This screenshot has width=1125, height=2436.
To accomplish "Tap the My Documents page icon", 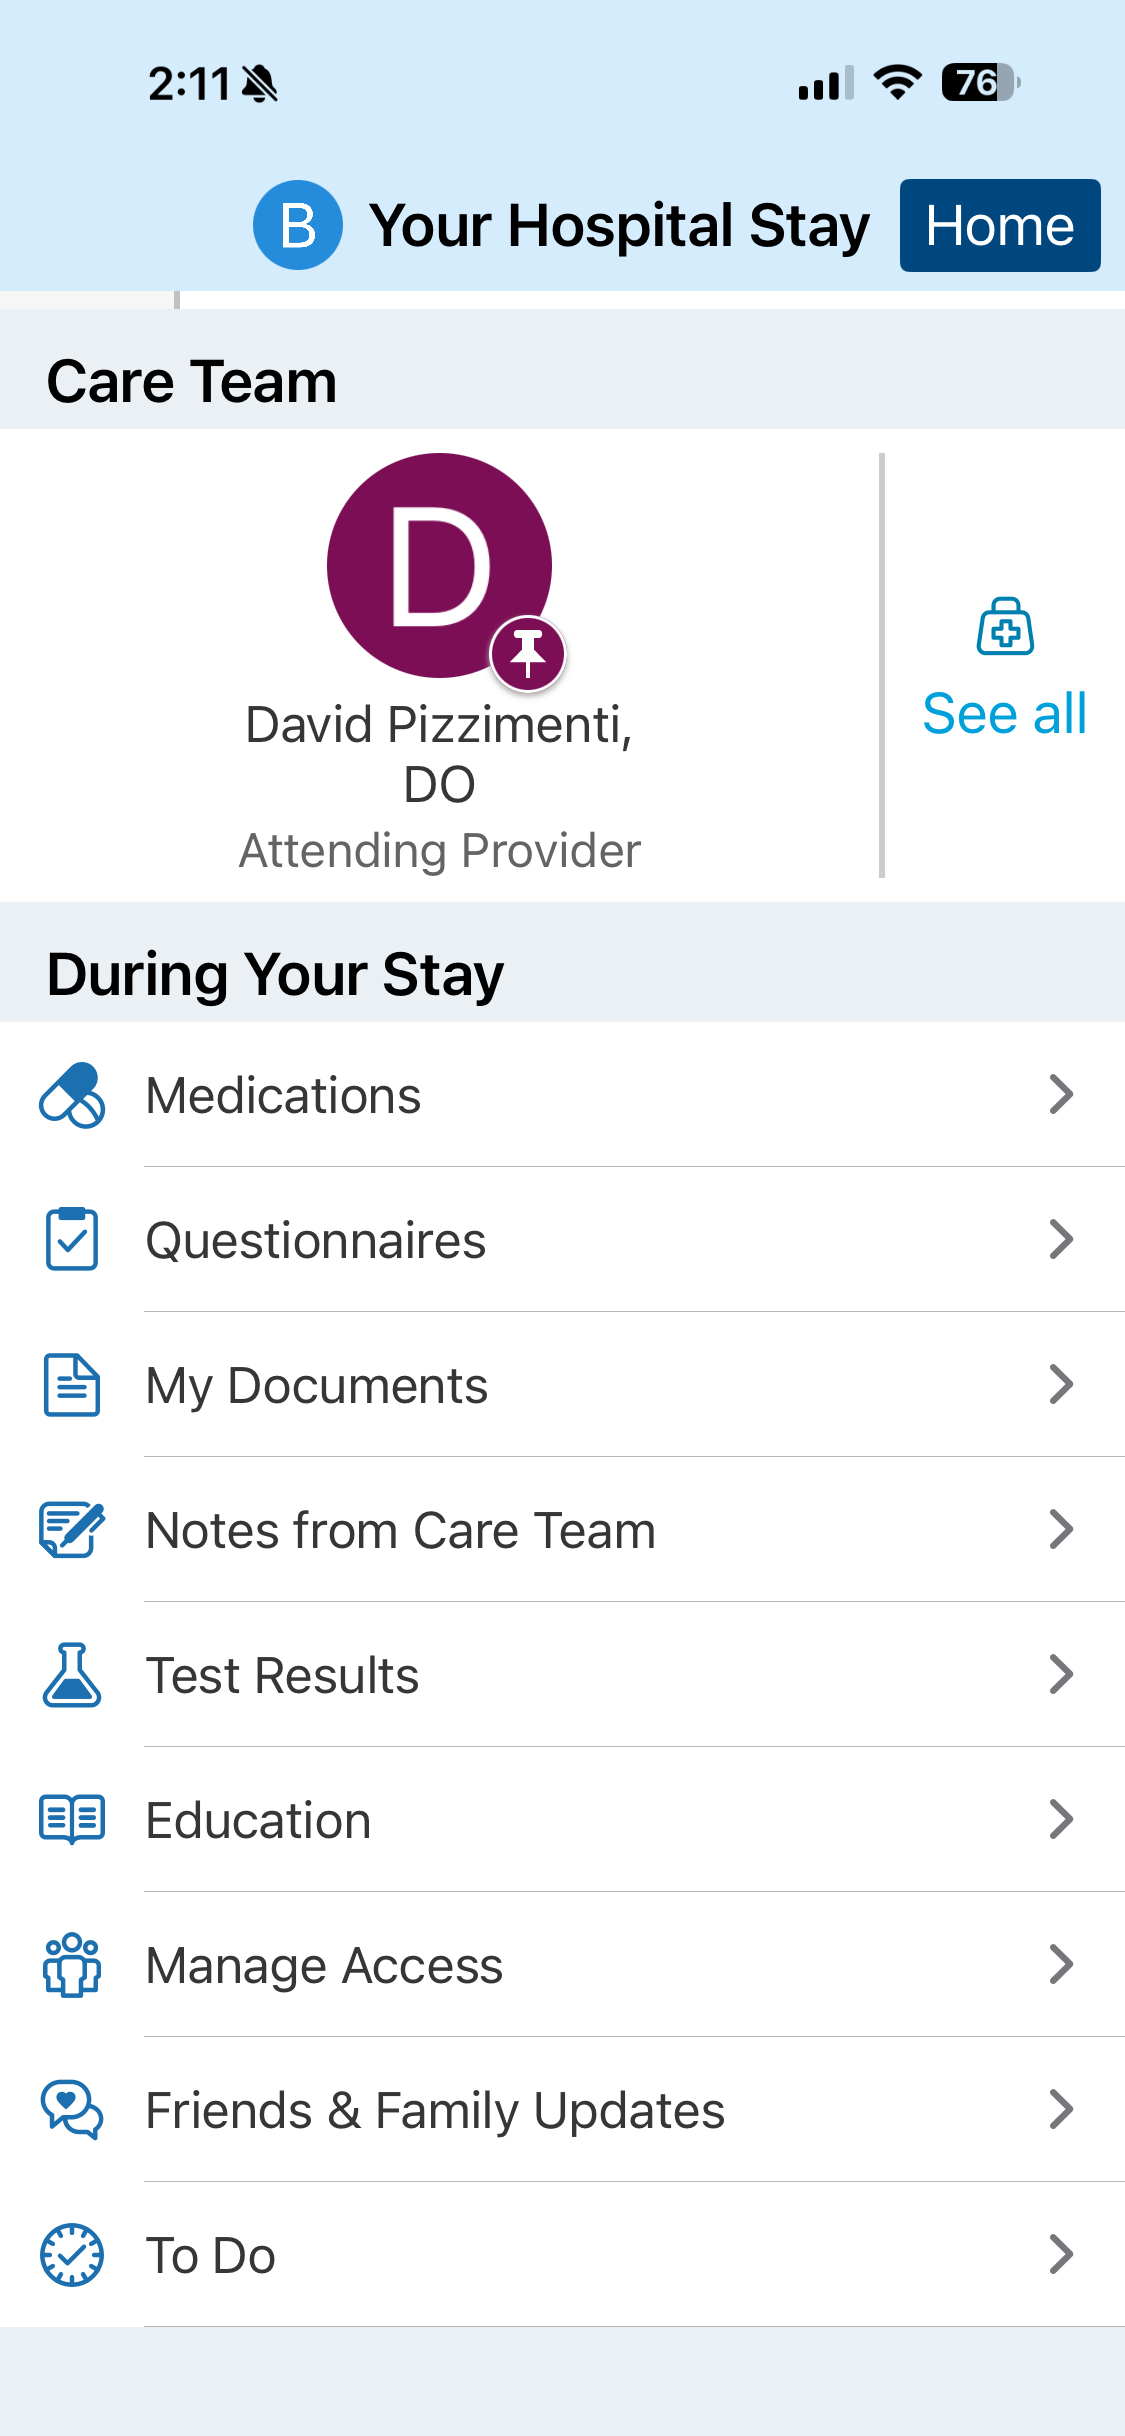I will tap(72, 1385).
